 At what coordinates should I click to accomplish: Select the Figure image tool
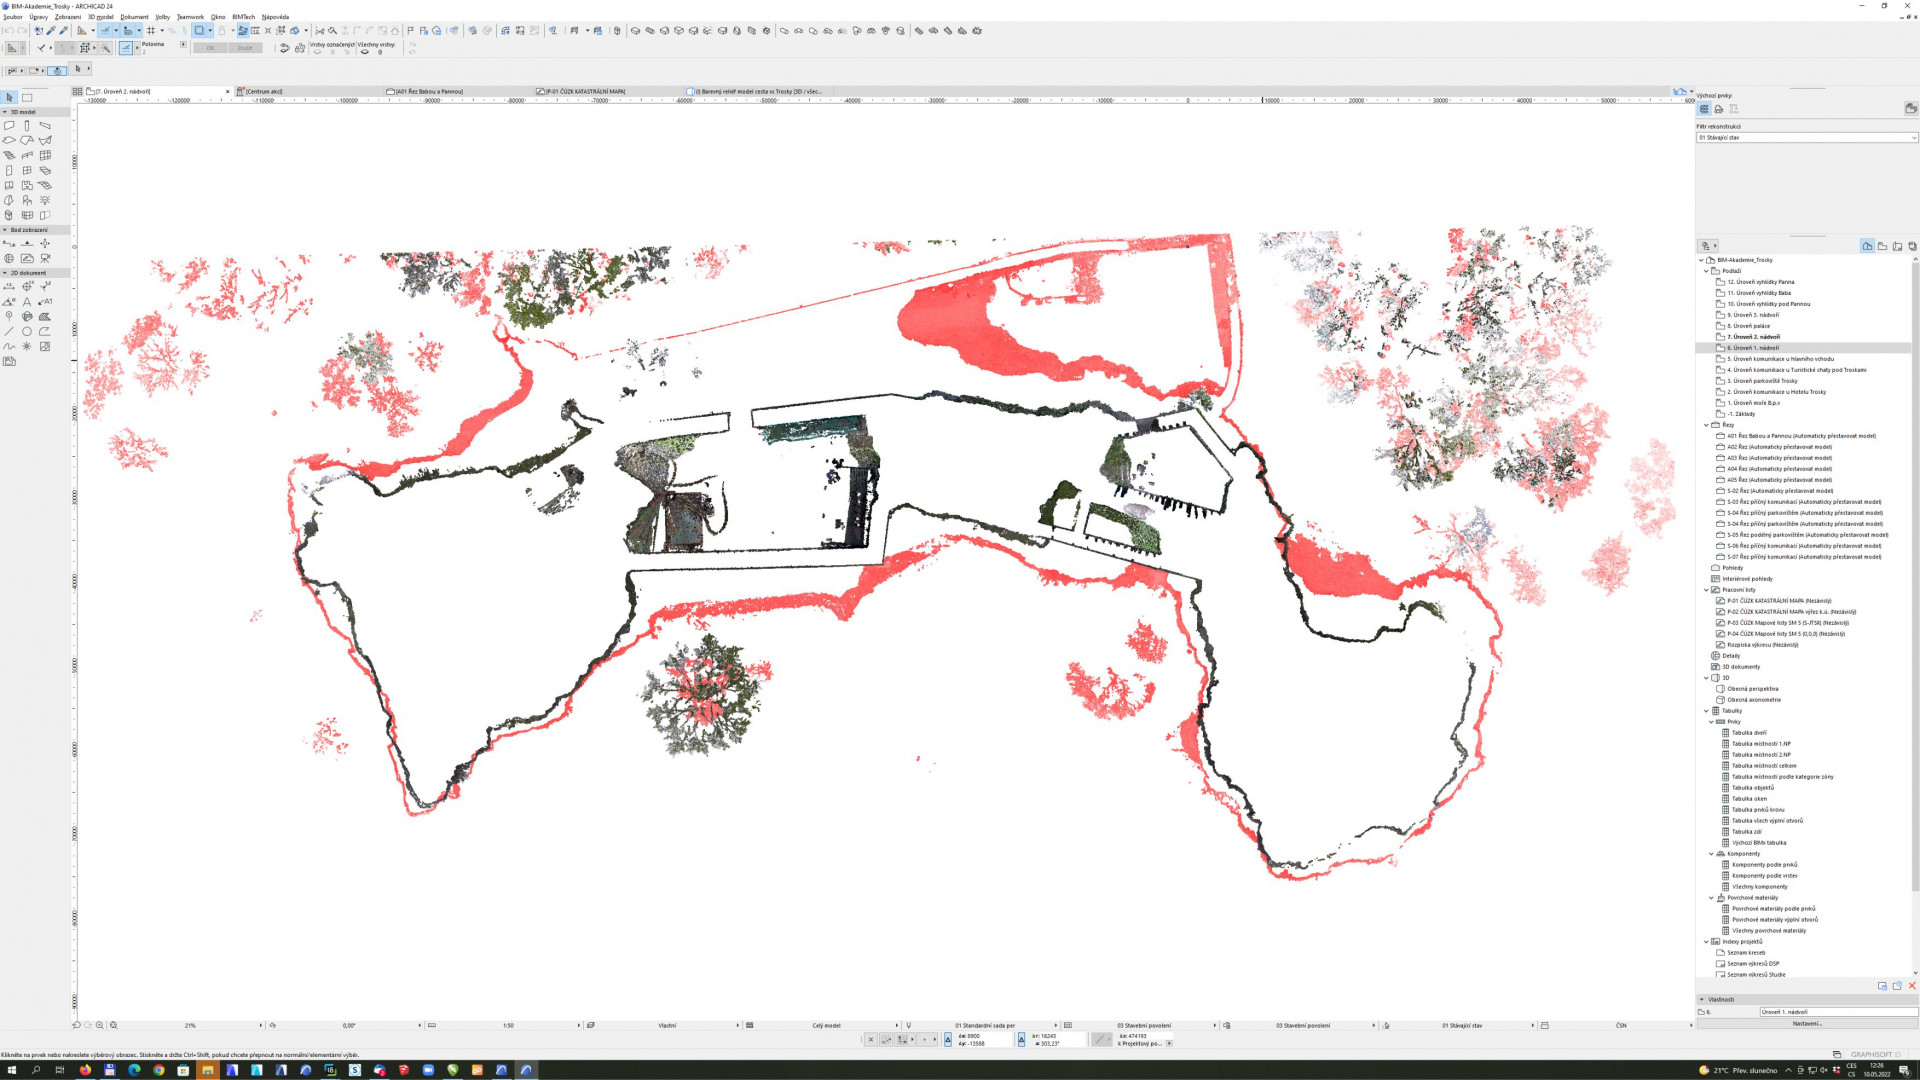point(45,347)
